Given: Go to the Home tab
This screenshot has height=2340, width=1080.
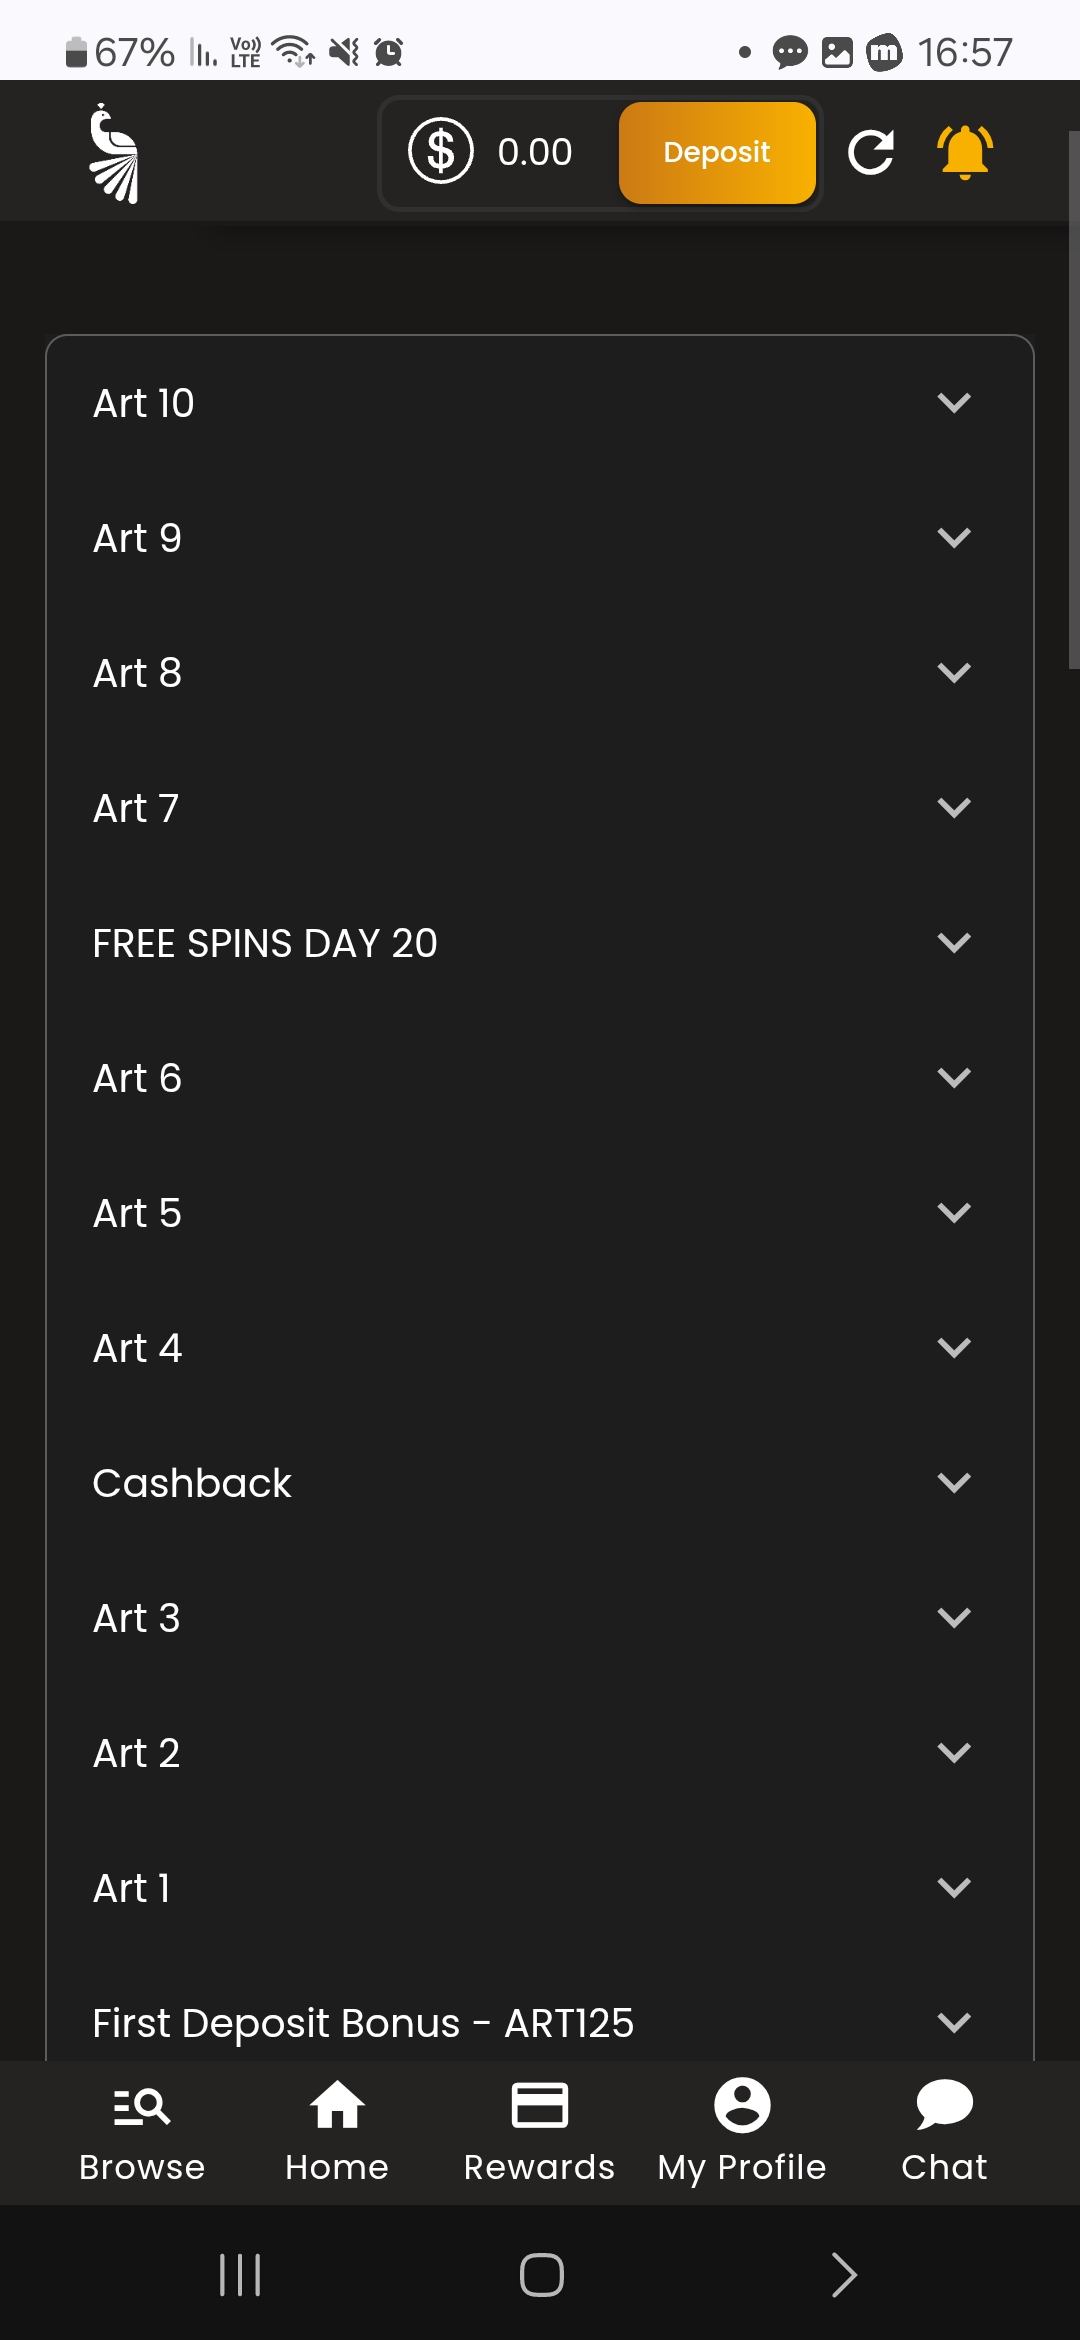Looking at the screenshot, I should click(337, 2106).
